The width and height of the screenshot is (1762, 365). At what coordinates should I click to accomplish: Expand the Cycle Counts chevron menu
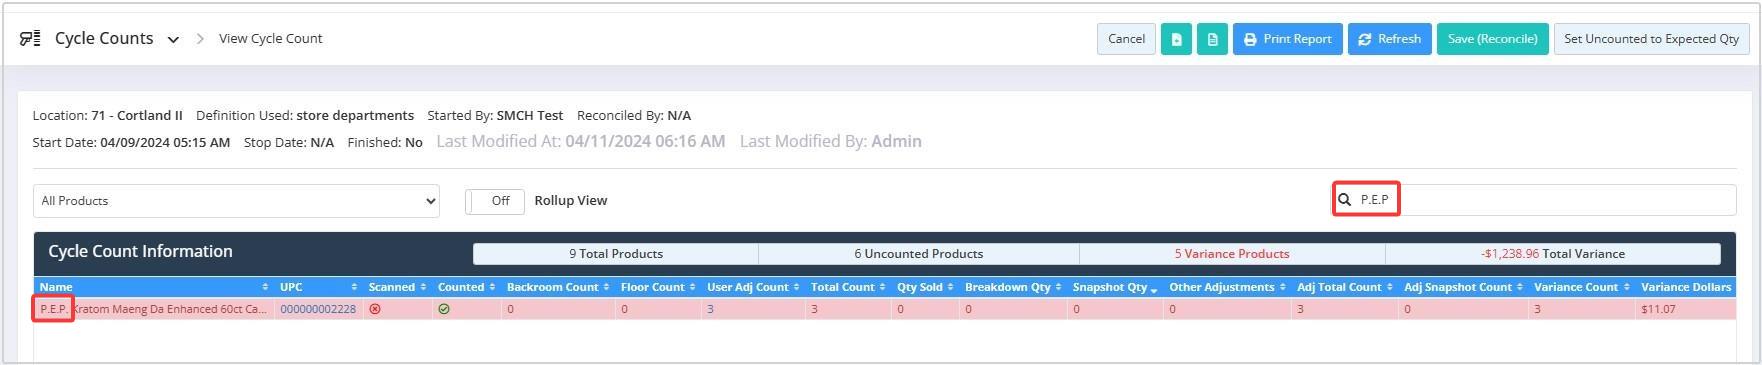[173, 40]
